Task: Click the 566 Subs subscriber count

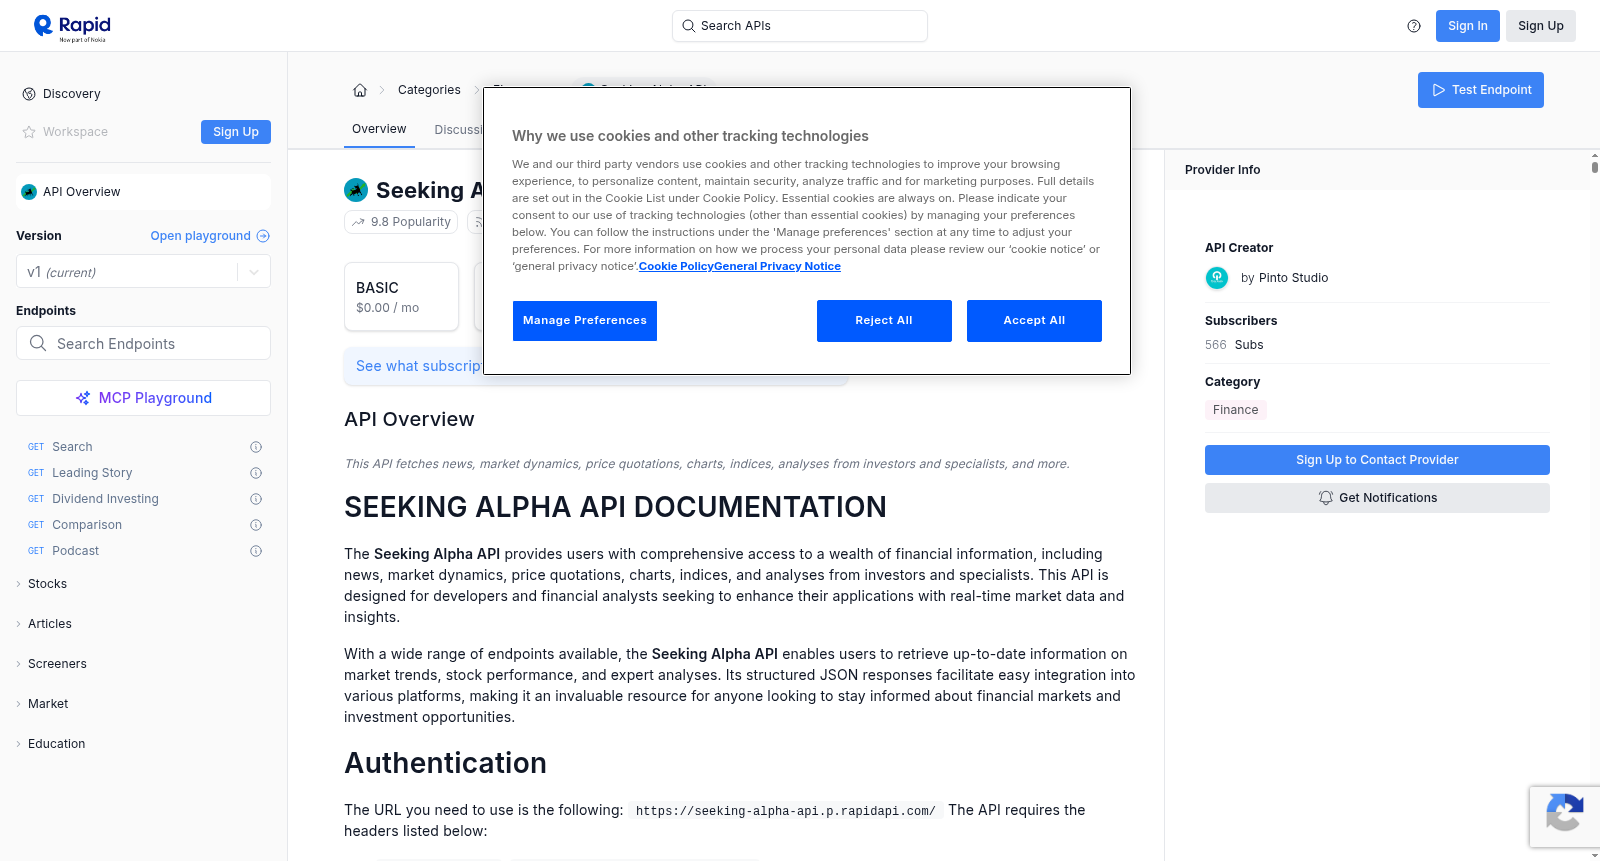Action: tap(1234, 345)
